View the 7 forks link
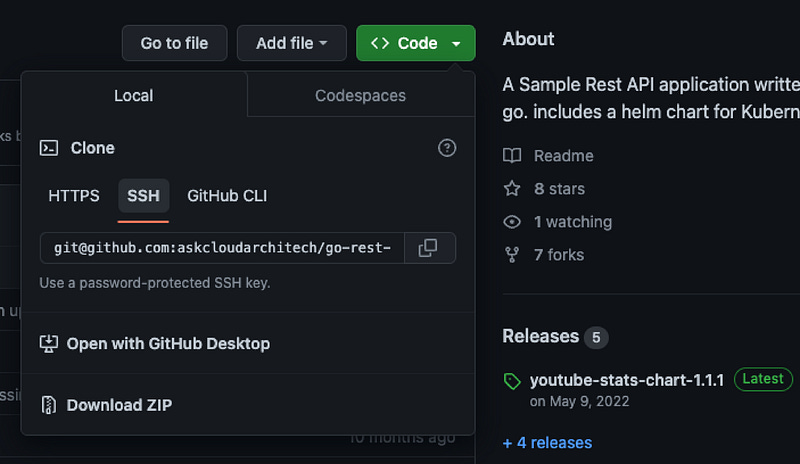Screen dimensions: 800x464 tap(559, 255)
